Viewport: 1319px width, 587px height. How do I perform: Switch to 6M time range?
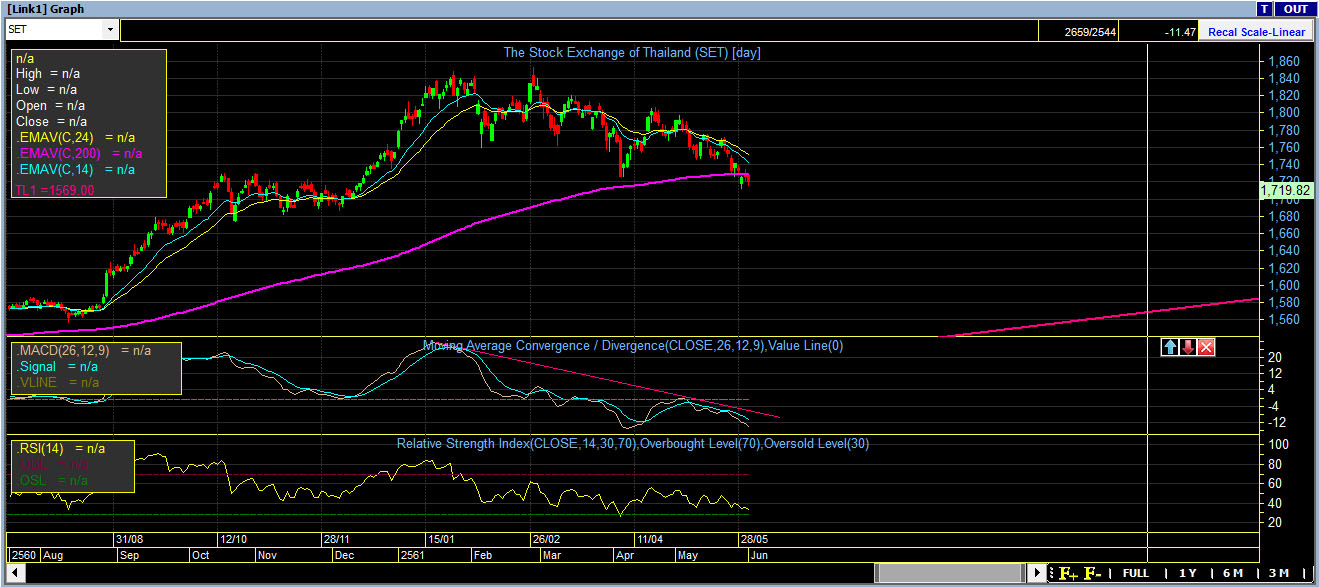coord(1233,574)
